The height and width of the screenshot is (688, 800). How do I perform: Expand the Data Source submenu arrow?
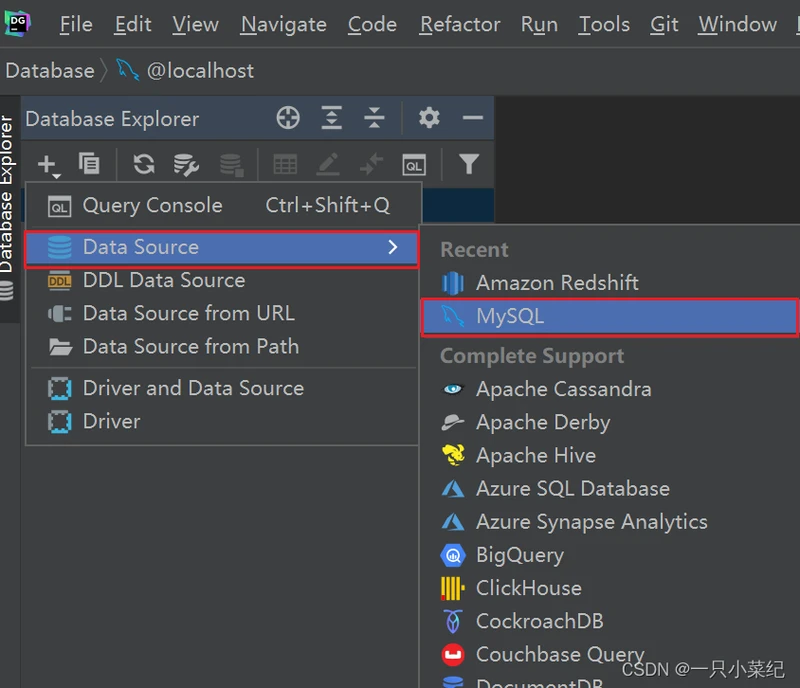(393, 247)
